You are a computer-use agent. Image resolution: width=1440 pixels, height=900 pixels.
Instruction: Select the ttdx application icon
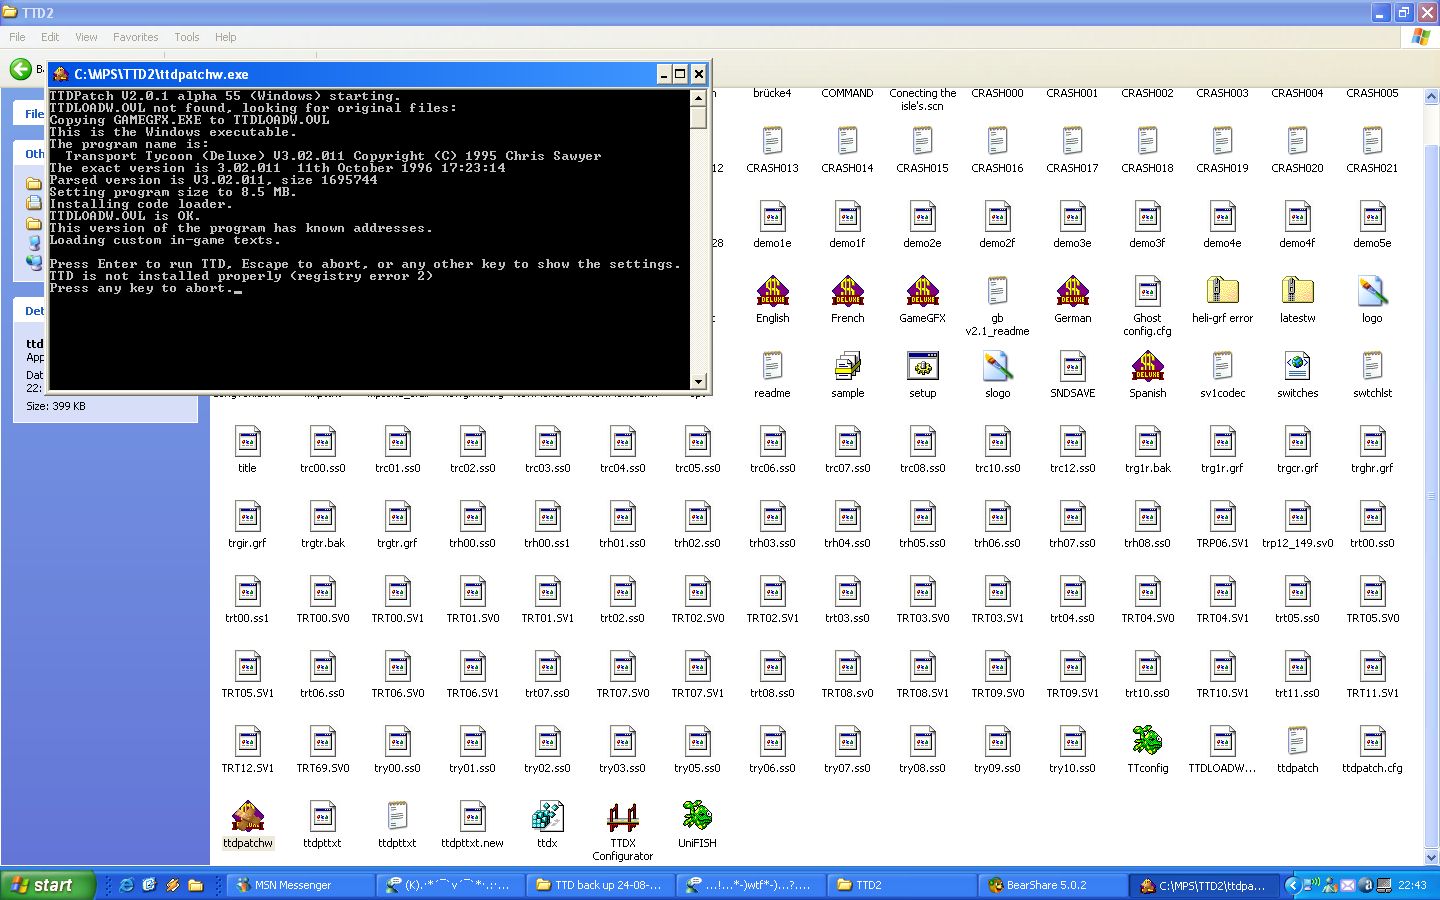pyautogui.click(x=547, y=816)
